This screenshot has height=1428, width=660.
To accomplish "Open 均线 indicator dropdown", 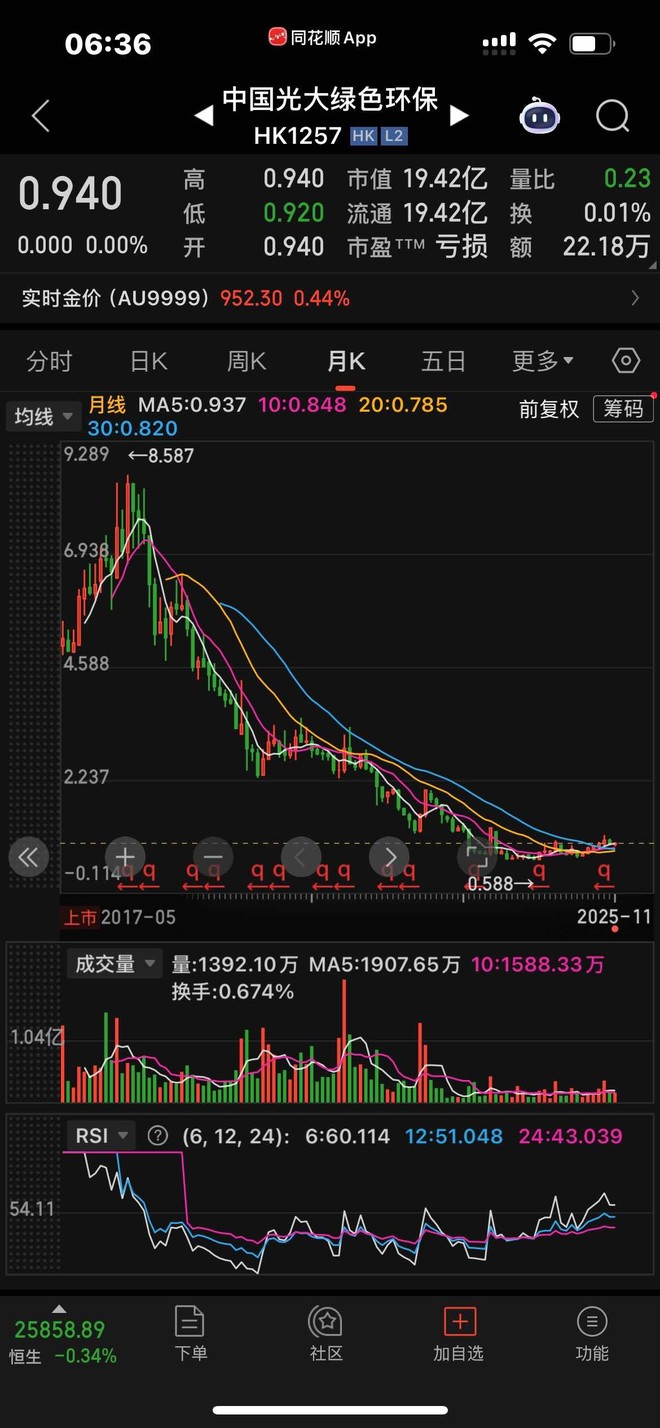I will point(43,416).
